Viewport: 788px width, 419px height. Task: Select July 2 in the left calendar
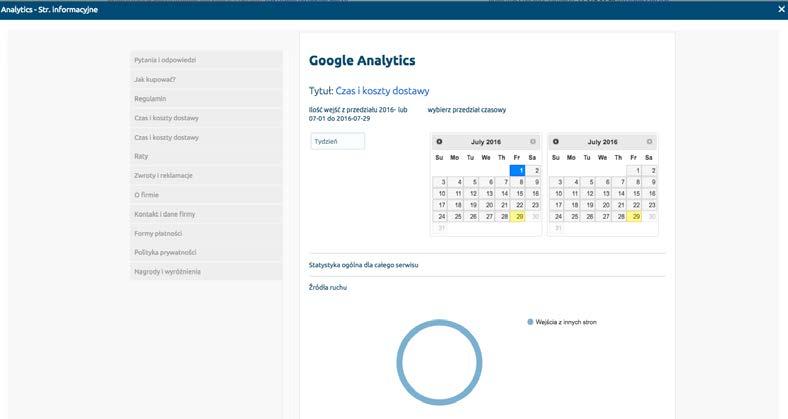[533, 170]
